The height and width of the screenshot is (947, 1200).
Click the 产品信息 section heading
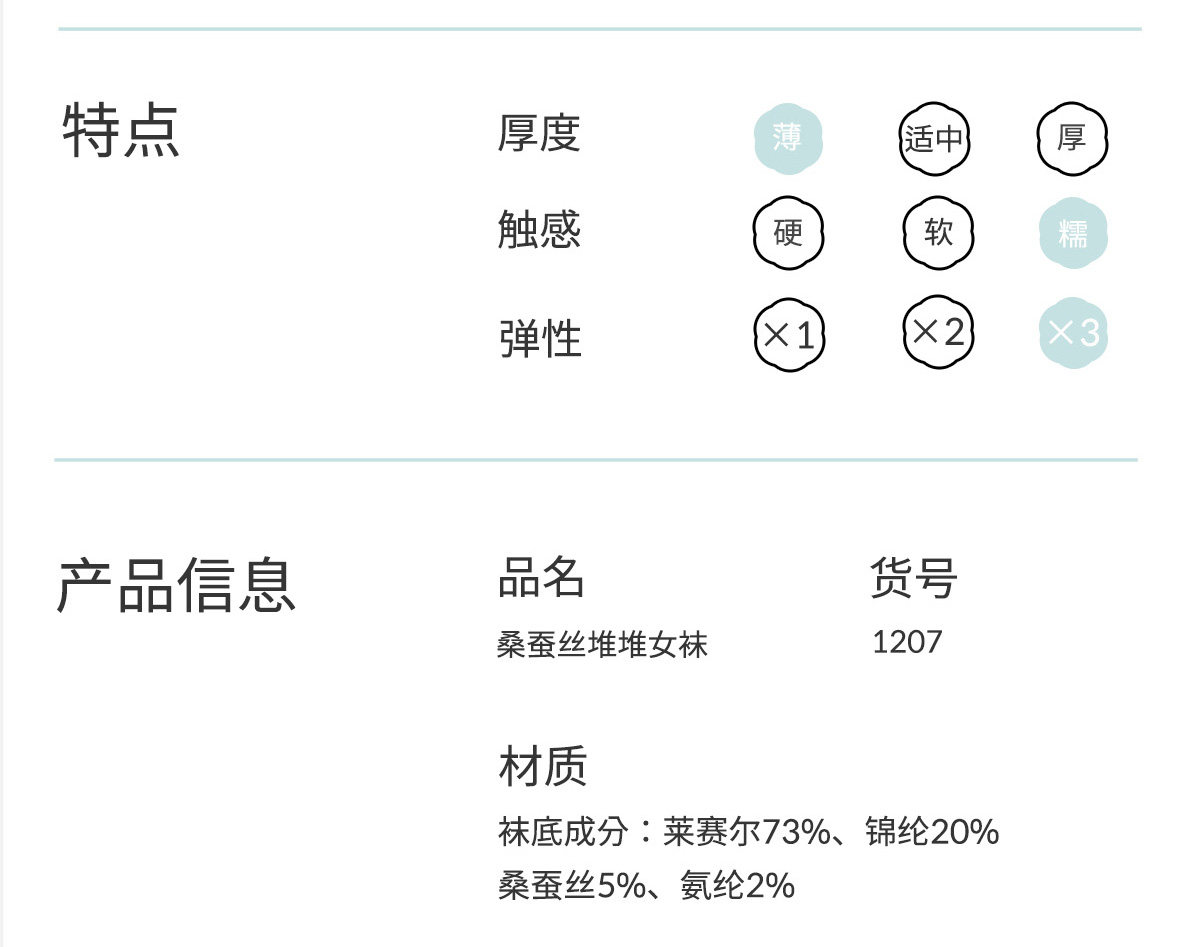176,585
